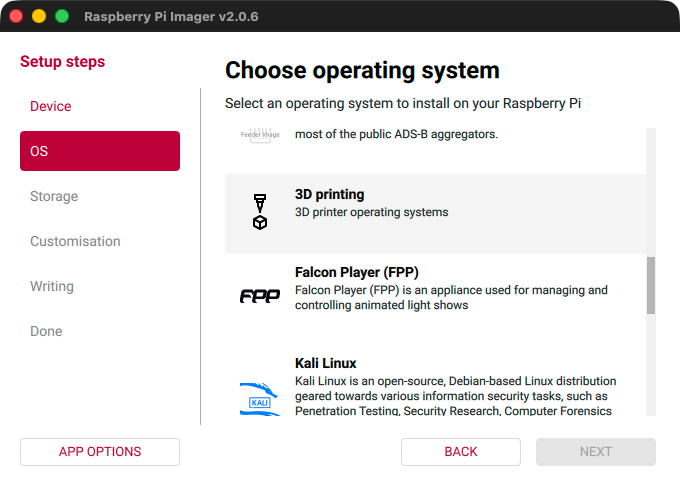Viewport: 680px width, 482px height.
Task: Click the 3D printing nozzle icon
Action: click(260, 212)
